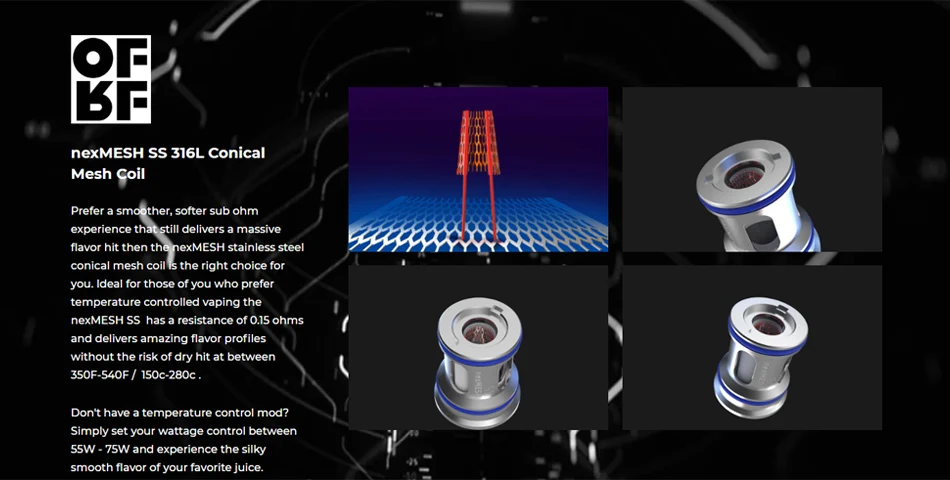
Task: Click the line 'experience that still delivers a massive'
Action: click(176, 230)
